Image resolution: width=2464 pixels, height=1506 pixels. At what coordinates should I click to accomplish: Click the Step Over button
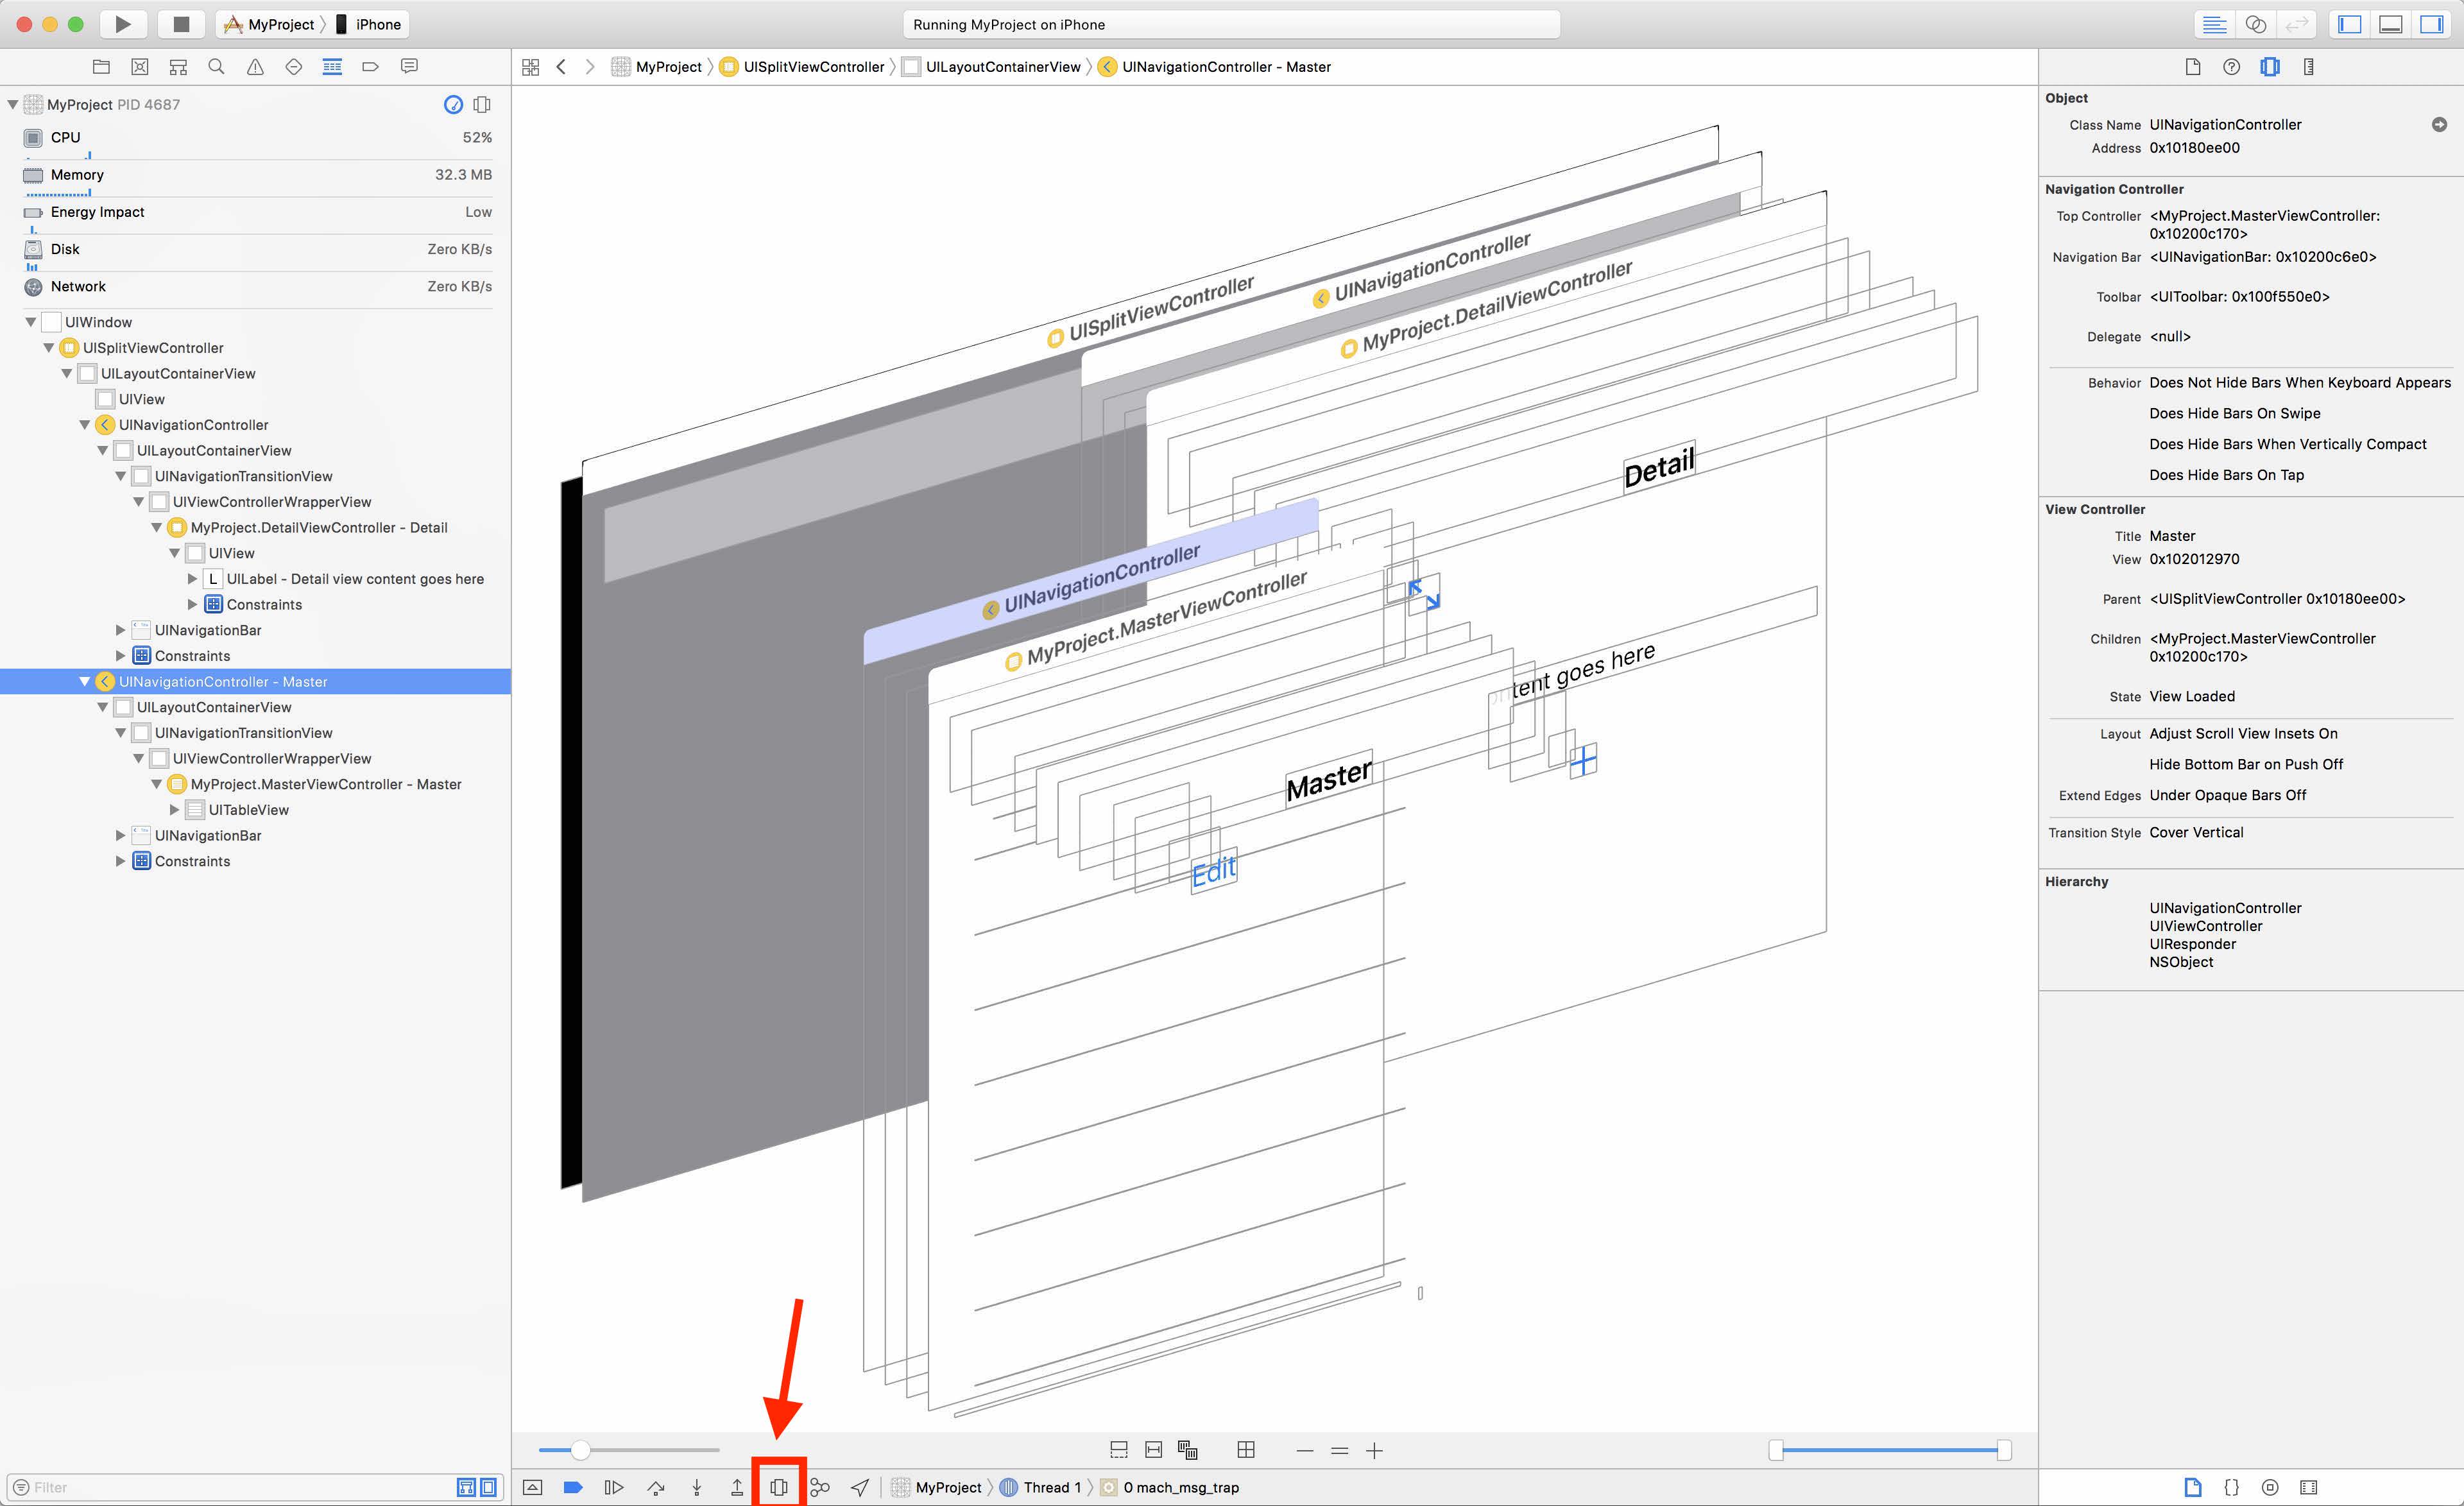click(x=656, y=1487)
